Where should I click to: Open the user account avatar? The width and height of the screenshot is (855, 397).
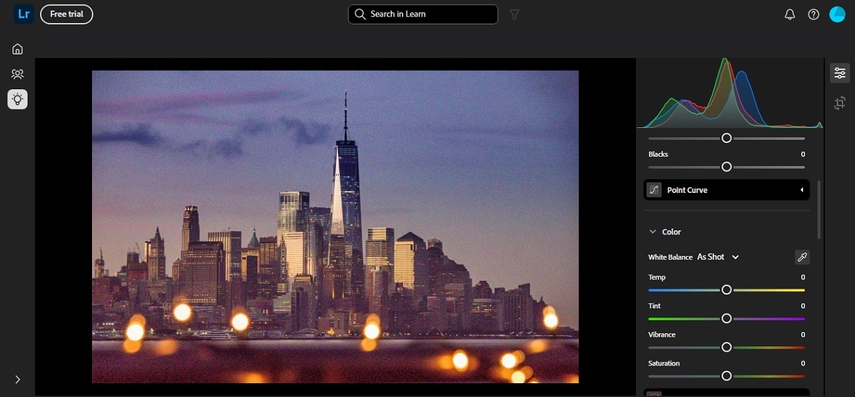click(x=837, y=15)
